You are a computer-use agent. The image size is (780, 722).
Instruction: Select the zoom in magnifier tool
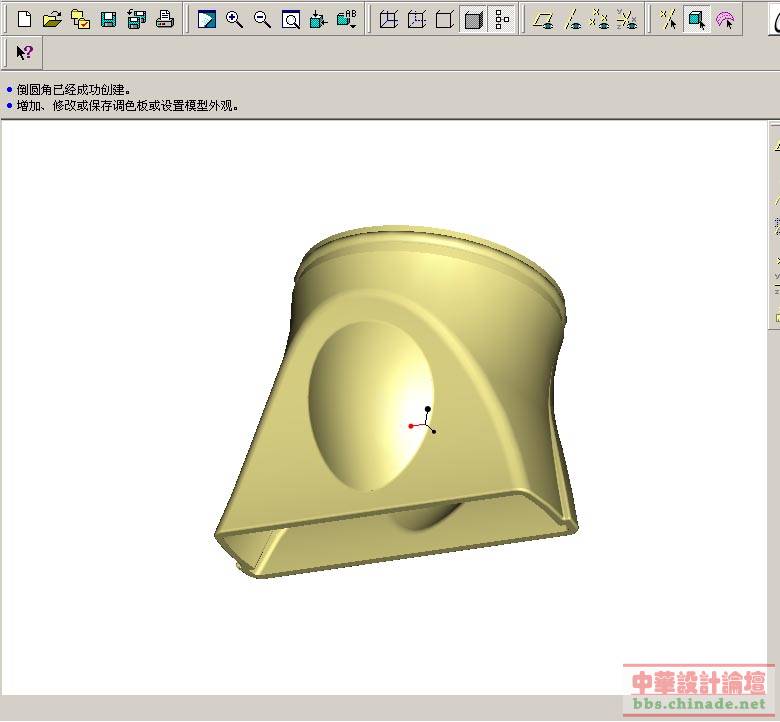234,19
